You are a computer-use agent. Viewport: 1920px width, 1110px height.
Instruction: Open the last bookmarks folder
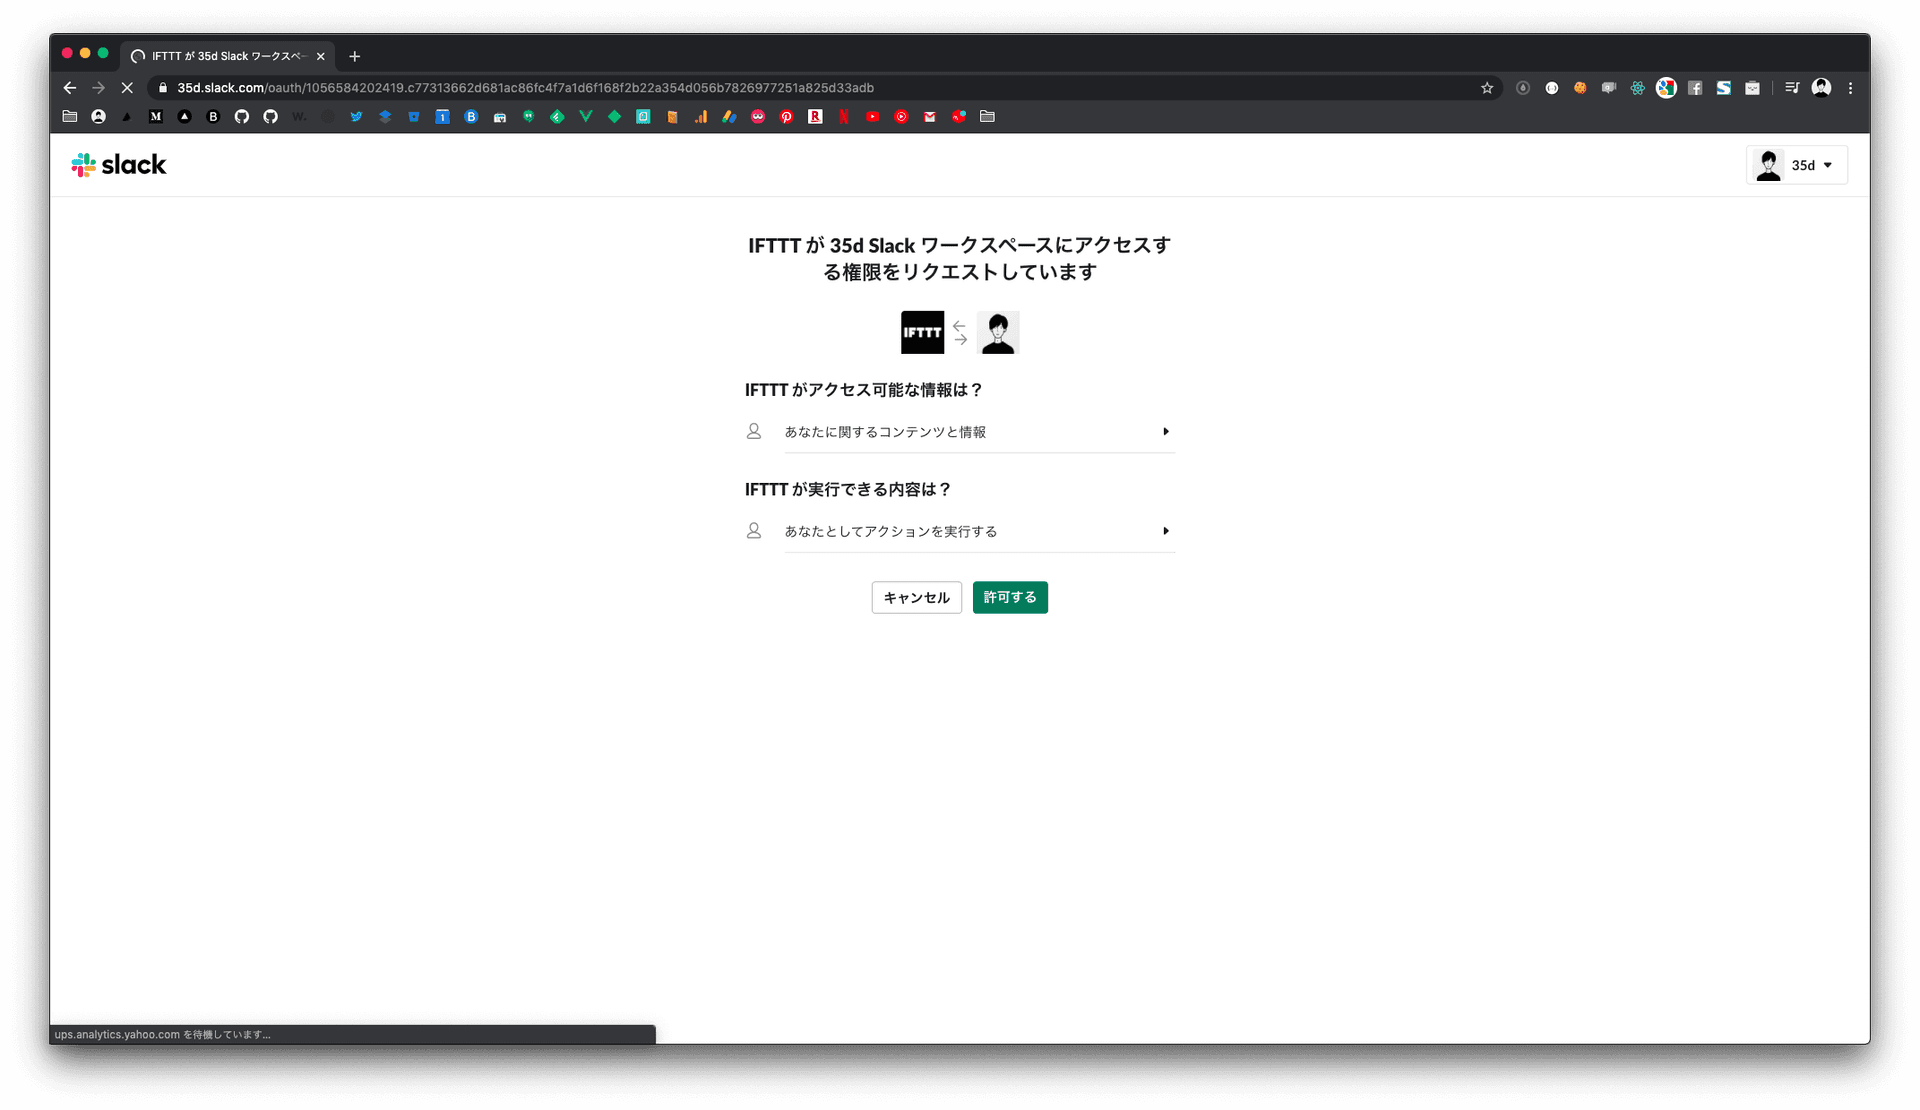point(988,117)
